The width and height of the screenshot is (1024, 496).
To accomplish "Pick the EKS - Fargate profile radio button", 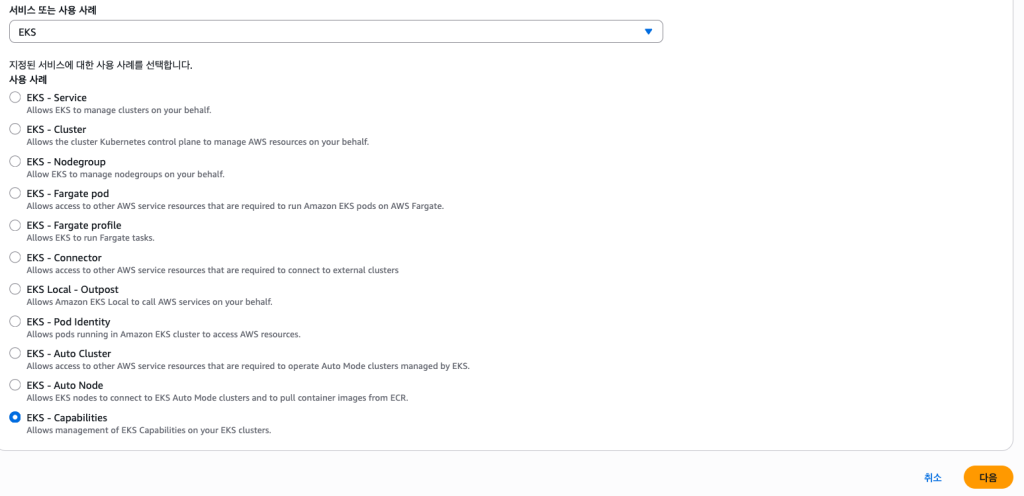I will 15,225.
